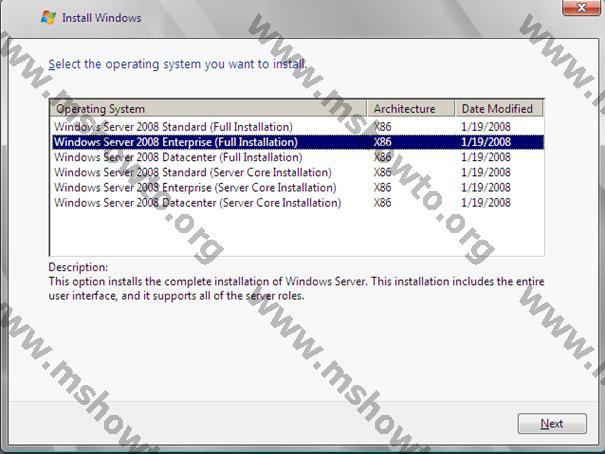Image resolution: width=605 pixels, height=454 pixels.
Task: Click 1/19/2008 date in Enterprise Full Installation row
Action: (486, 142)
